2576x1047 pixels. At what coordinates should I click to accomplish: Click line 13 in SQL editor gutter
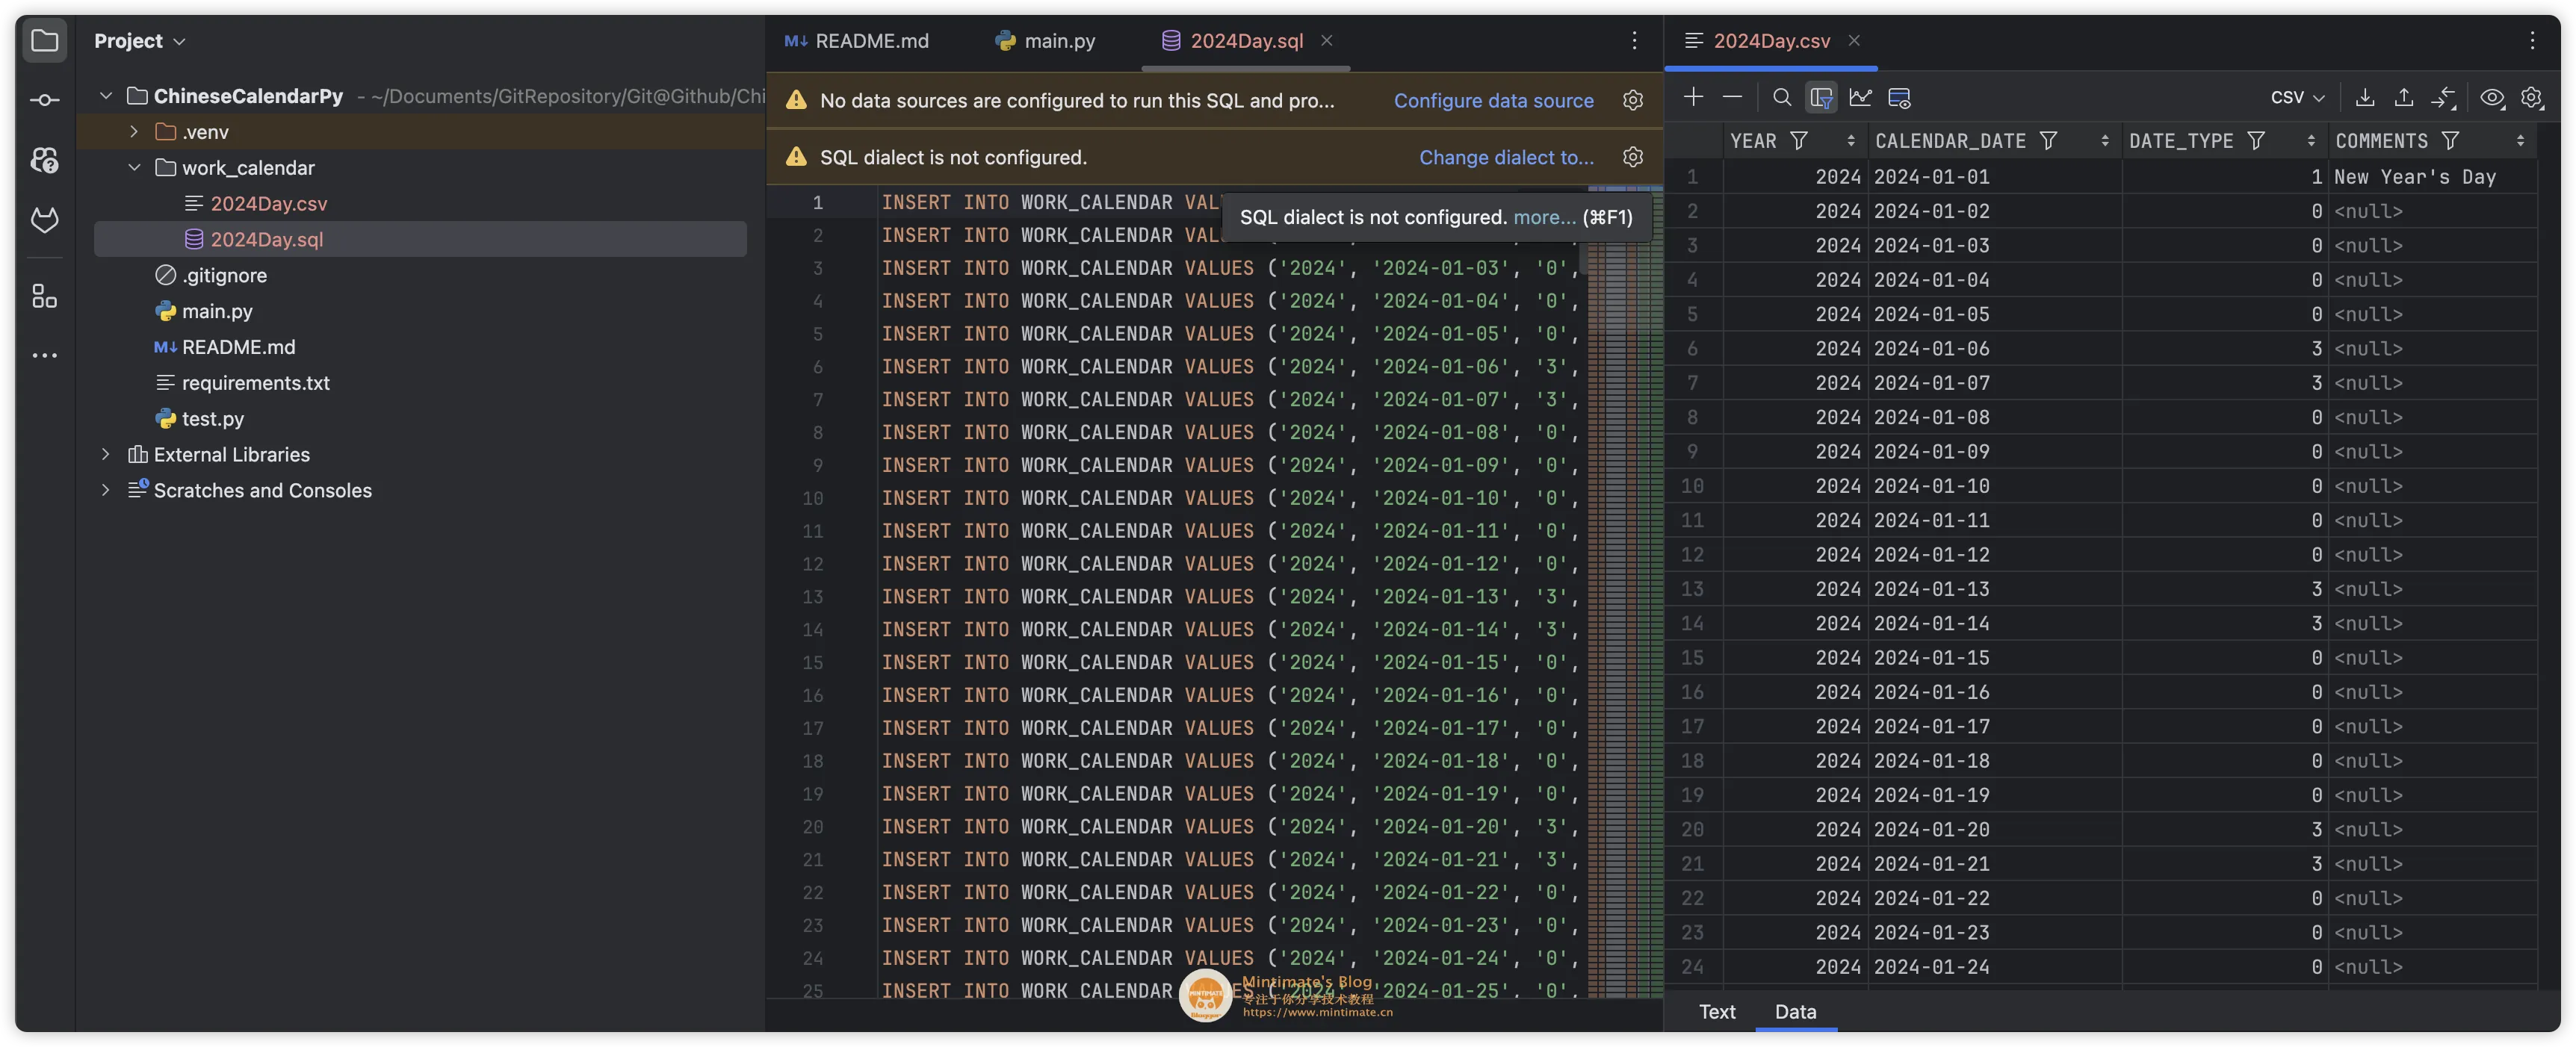[x=812, y=597]
